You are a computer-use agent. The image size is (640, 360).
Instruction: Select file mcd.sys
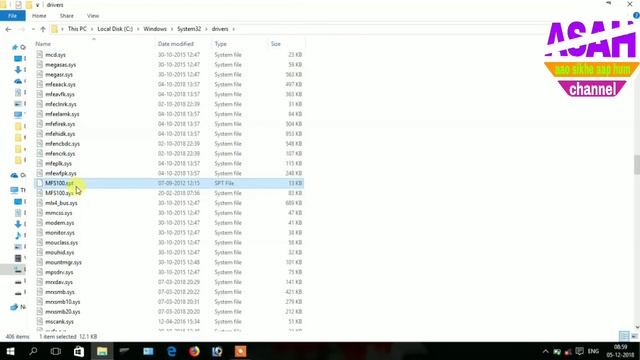click(x=56, y=55)
